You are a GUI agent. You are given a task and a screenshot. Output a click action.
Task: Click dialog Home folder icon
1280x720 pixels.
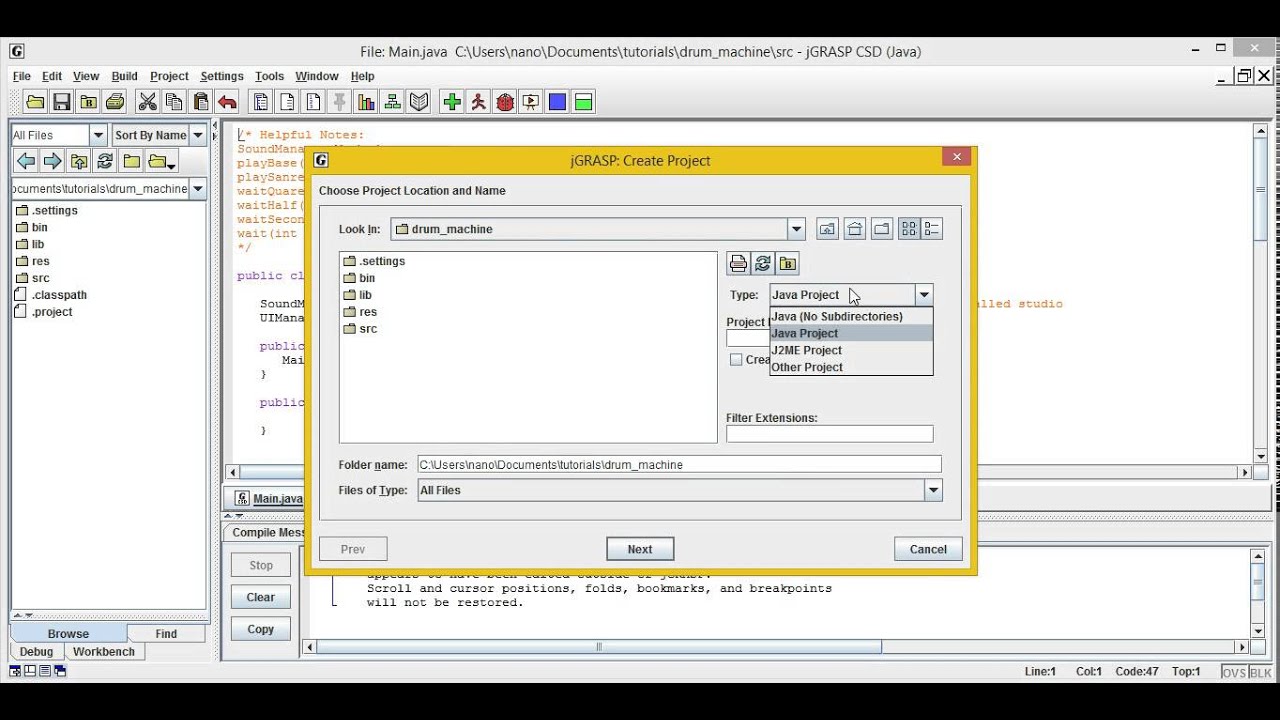(x=855, y=229)
